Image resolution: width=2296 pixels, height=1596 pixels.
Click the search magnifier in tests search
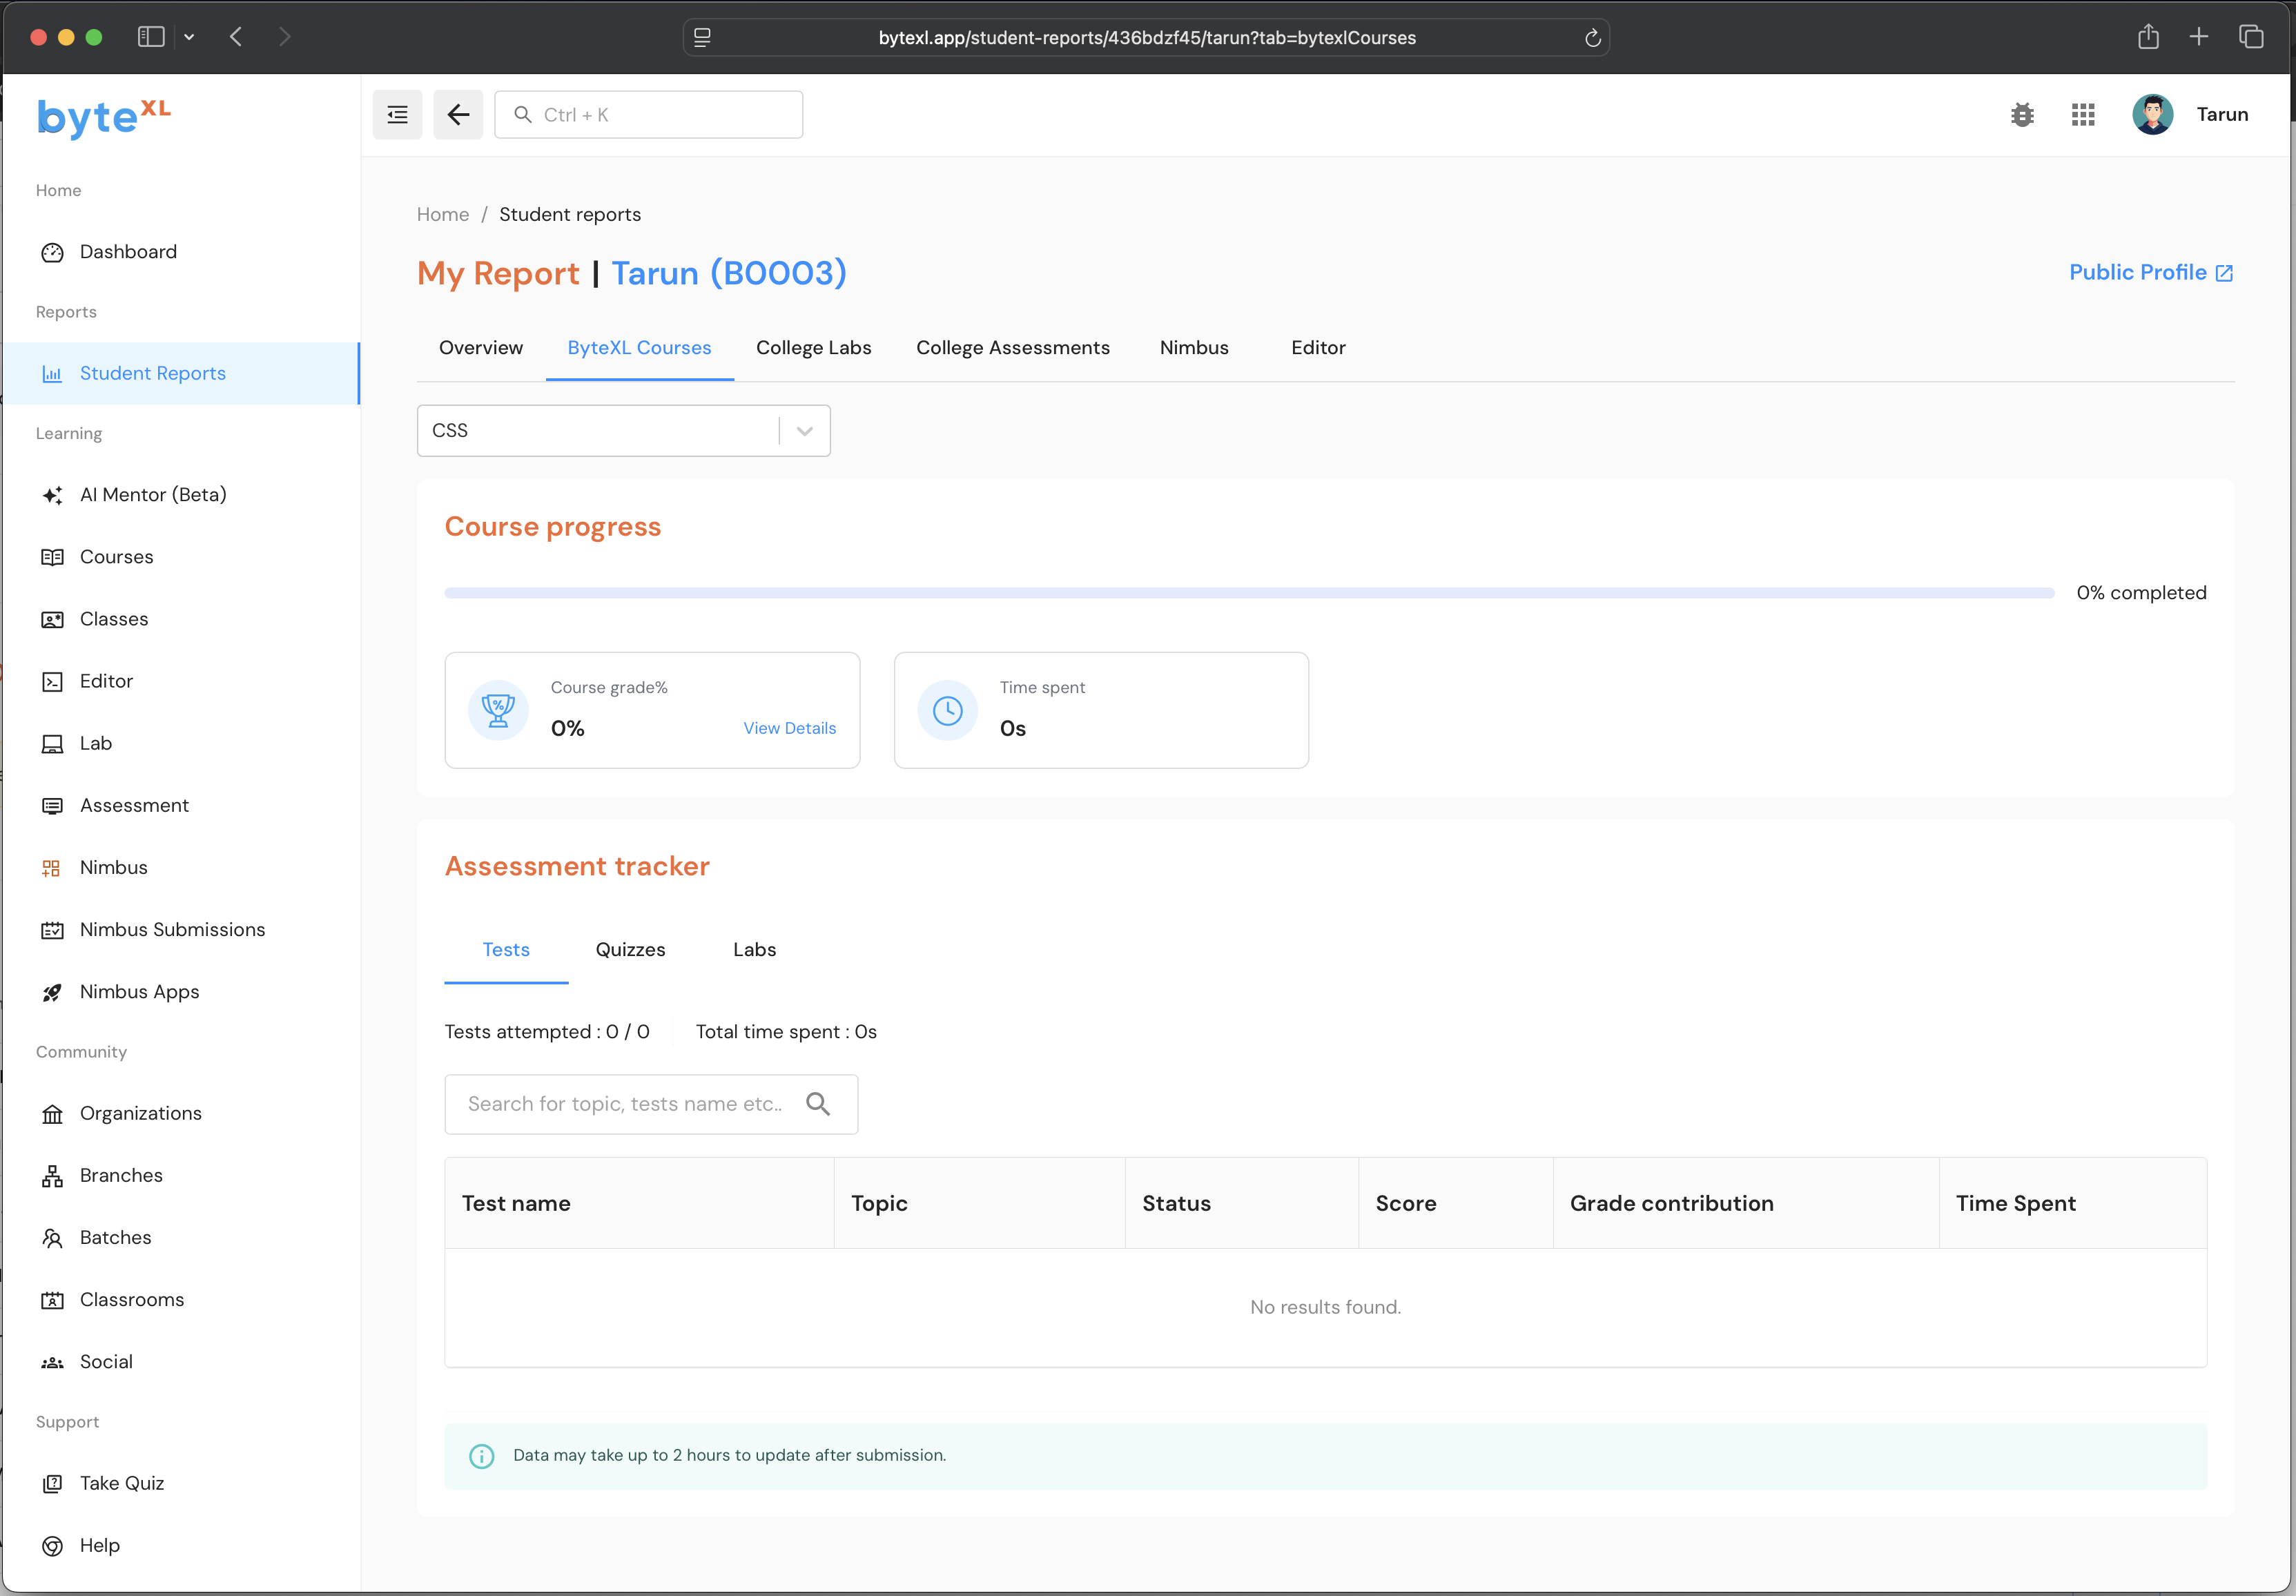pyautogui.click(x=818, y=1104)
